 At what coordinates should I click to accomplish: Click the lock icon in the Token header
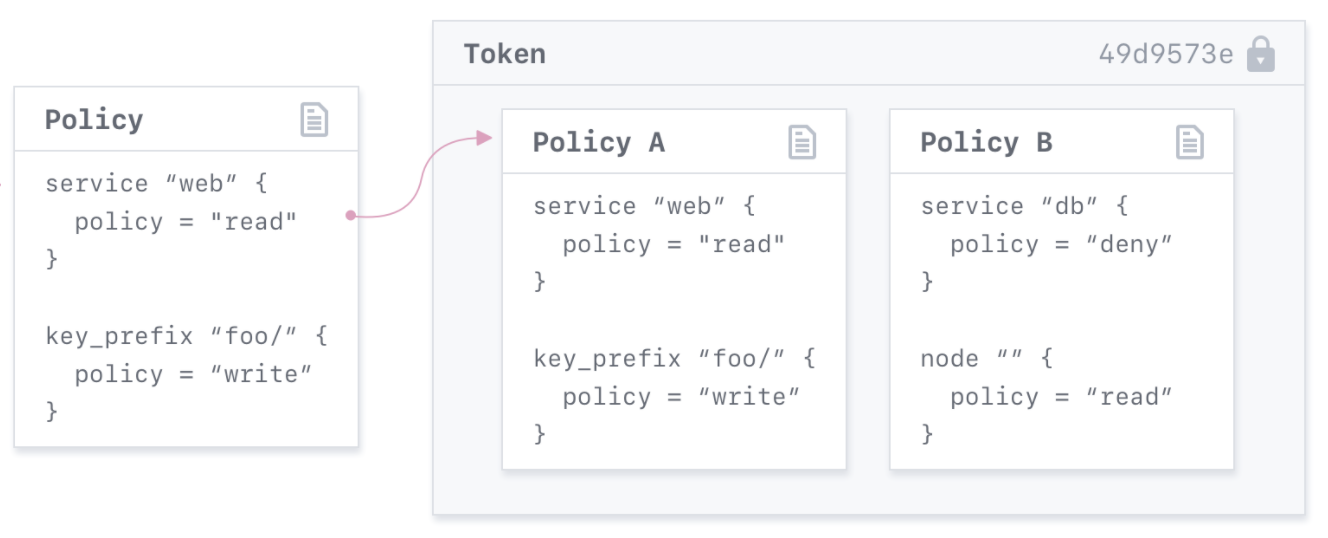point(1261,54)
